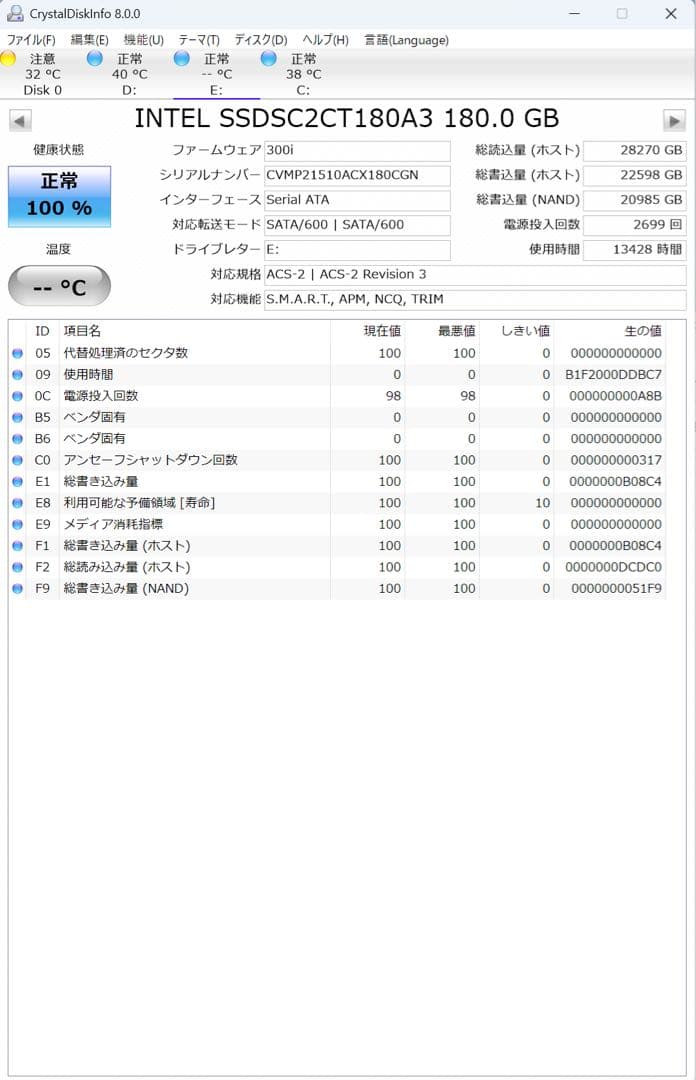Click raw value 0000000051F9
The width and height of the screenshot is (696, 1080).
pyautogui.click(x=616, y=588)
